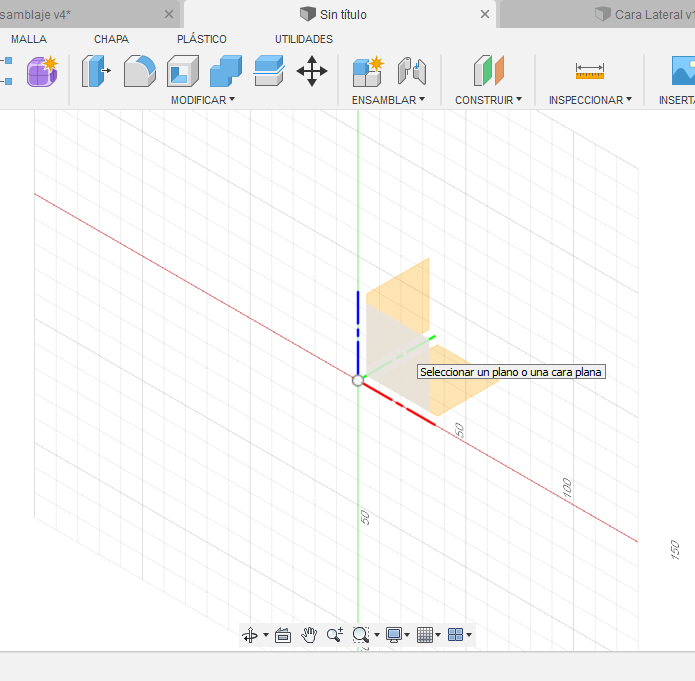Click the Insert image icon

(x=683, y=71)
